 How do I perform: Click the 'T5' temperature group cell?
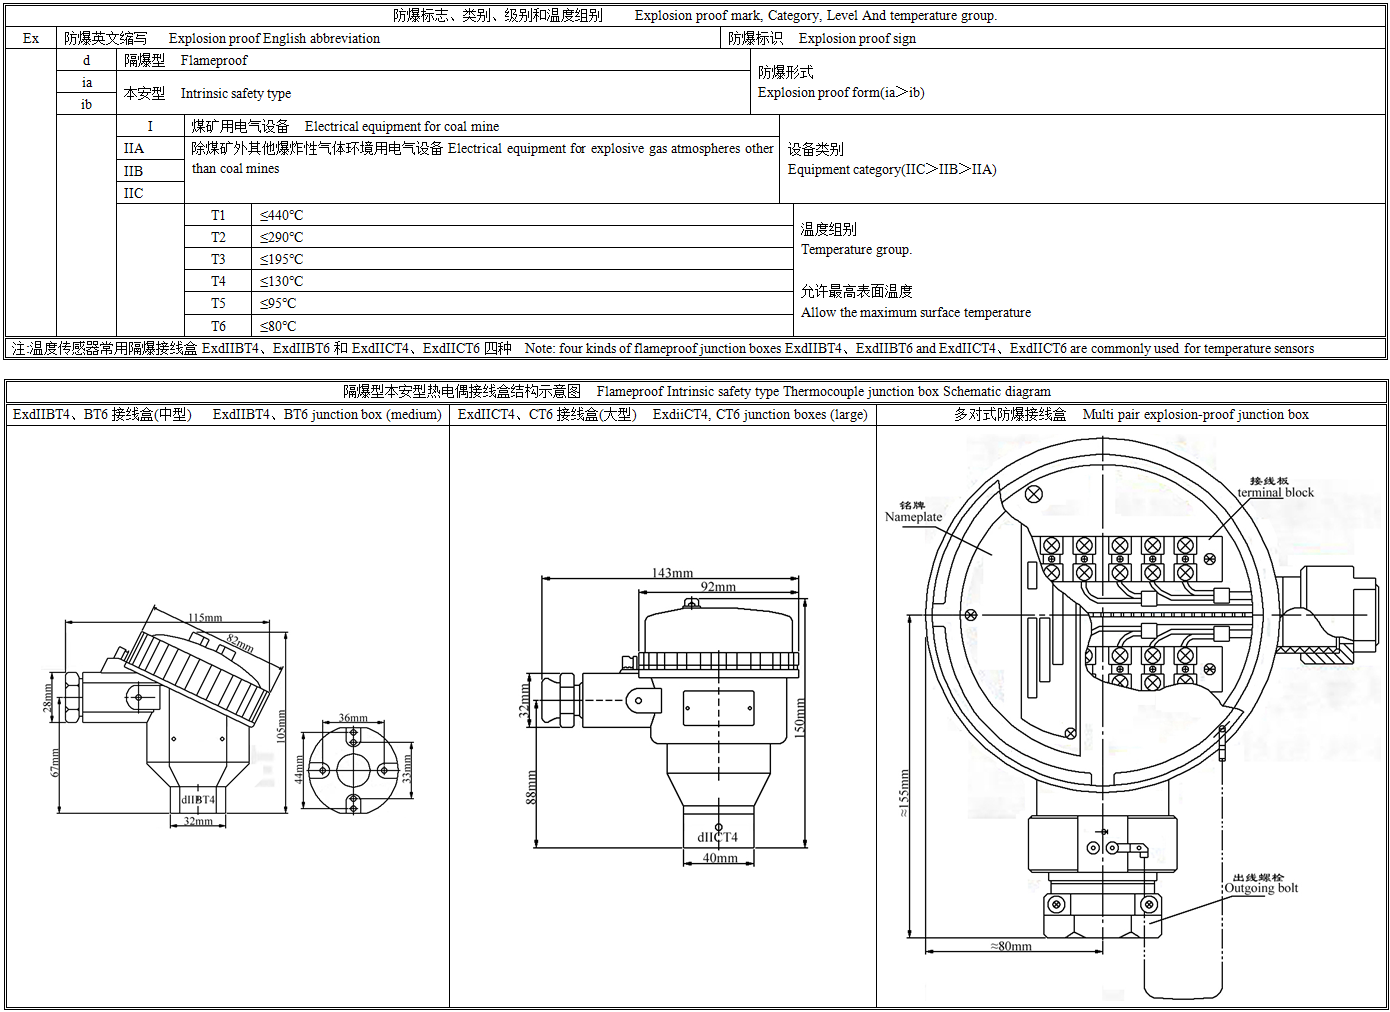(x=218, y=303)
